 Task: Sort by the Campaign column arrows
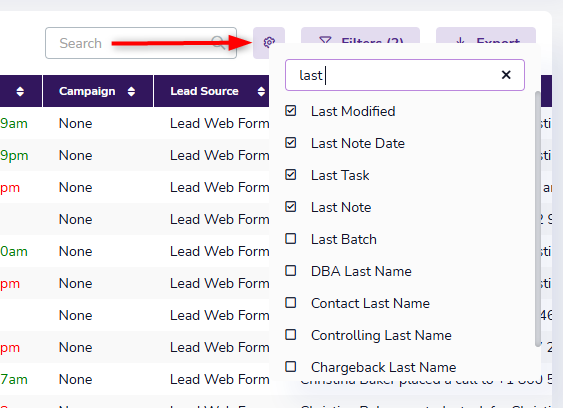[131, 91]
